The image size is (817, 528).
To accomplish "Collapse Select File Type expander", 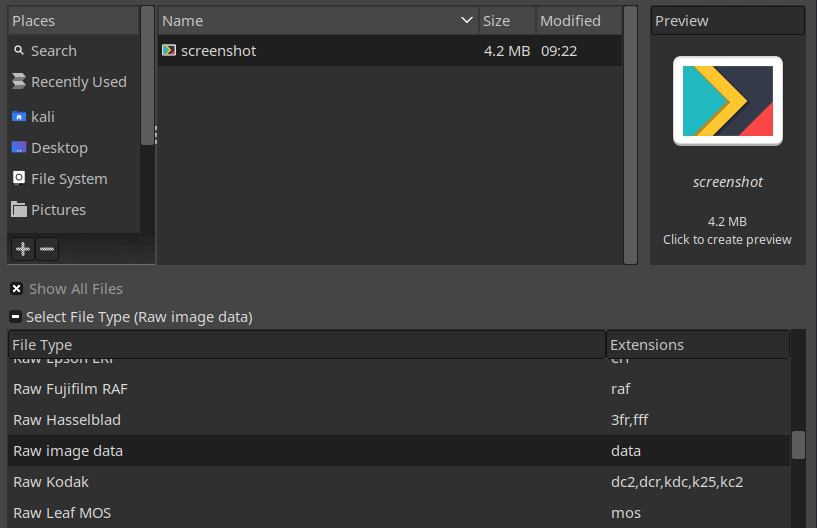I will click(x=16, y=316).
